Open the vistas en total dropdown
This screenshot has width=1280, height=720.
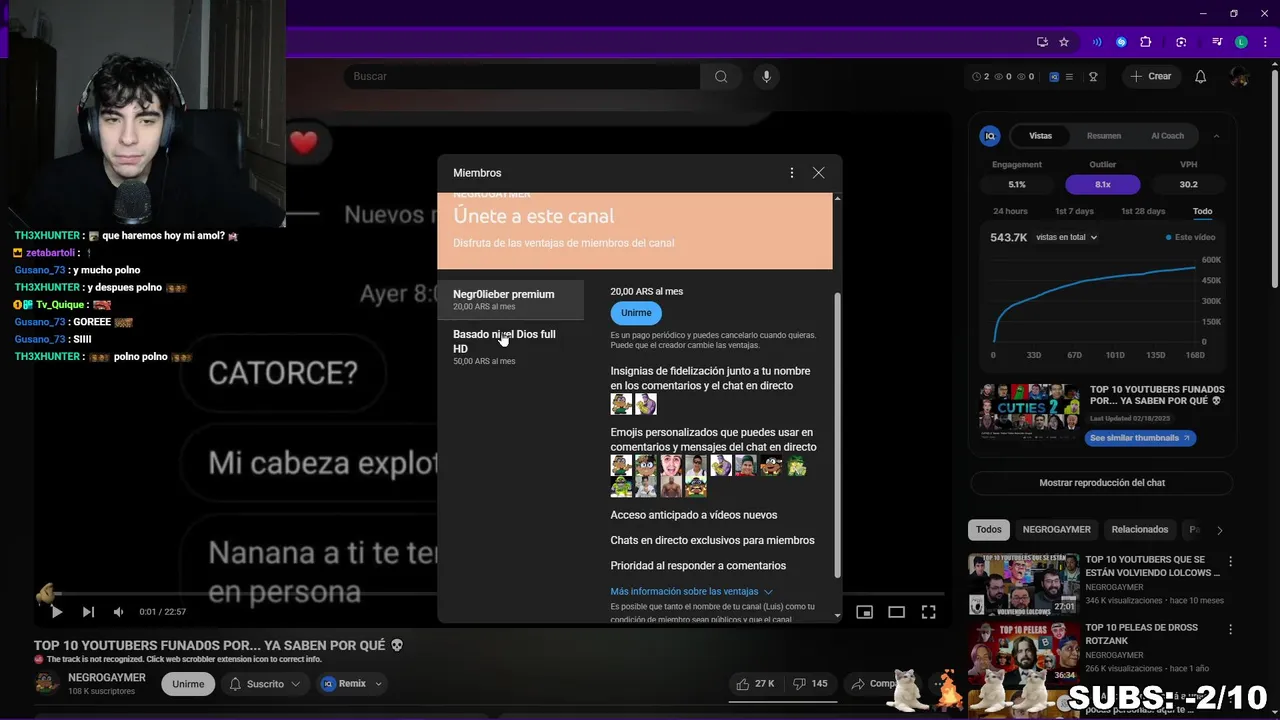coord(1066,237)
